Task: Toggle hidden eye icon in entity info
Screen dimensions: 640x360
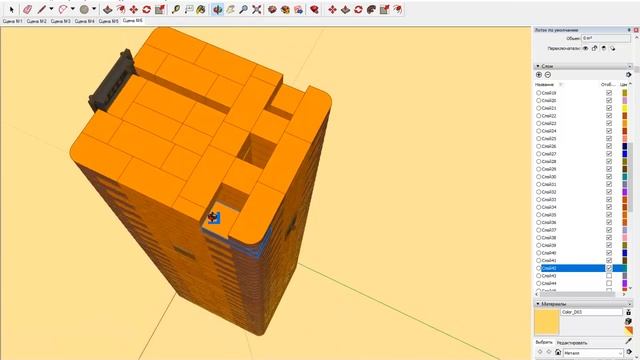Action: tap(585, 48)
